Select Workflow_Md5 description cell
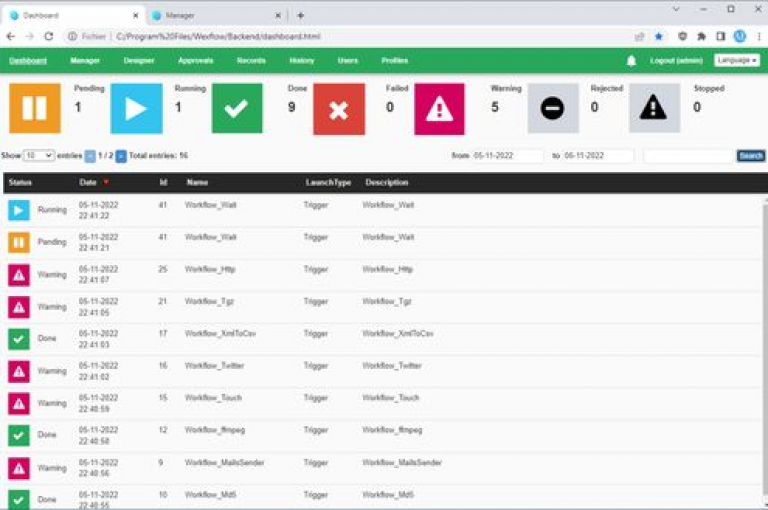 pos(388,495)
